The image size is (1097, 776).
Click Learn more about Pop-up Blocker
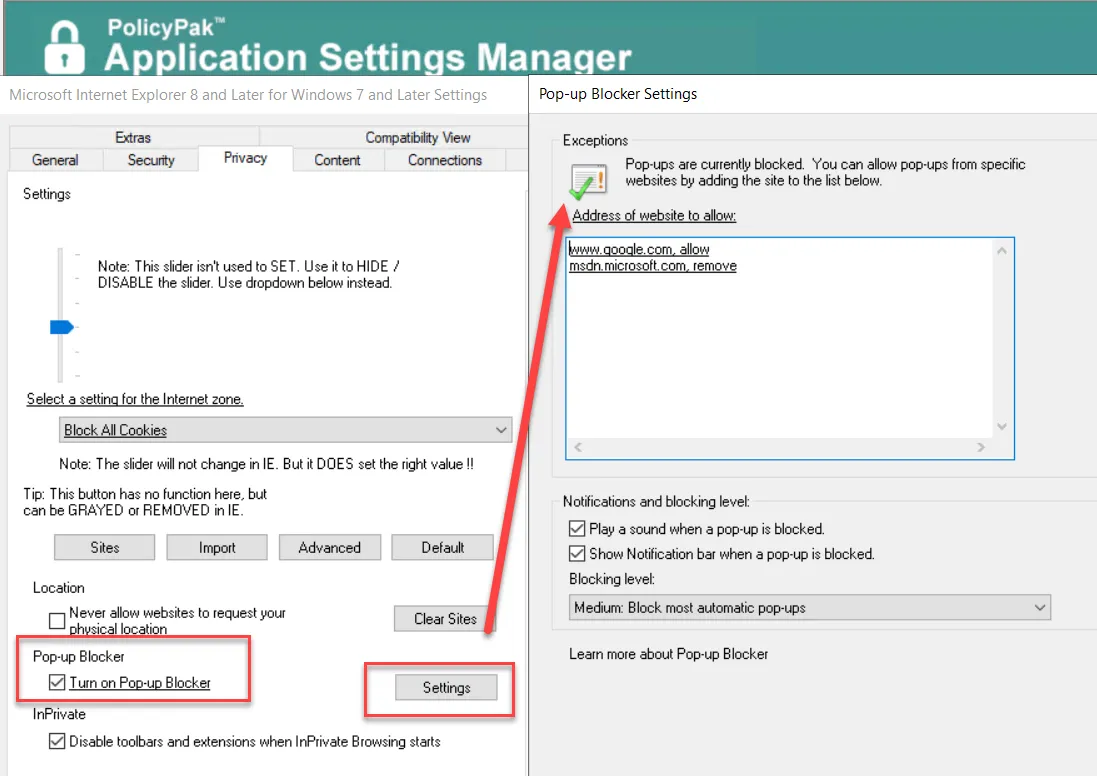[x=668, y=654]
